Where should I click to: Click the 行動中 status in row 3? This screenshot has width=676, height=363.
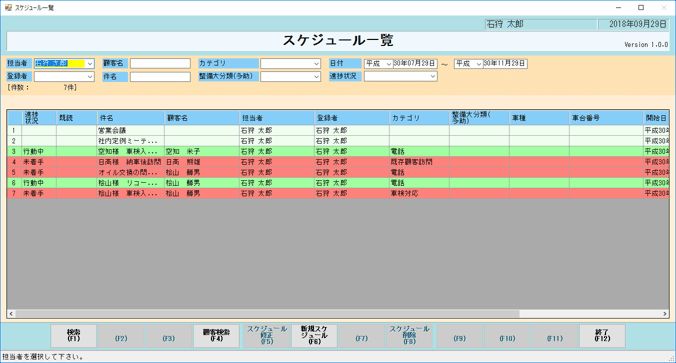click(39, 151)
